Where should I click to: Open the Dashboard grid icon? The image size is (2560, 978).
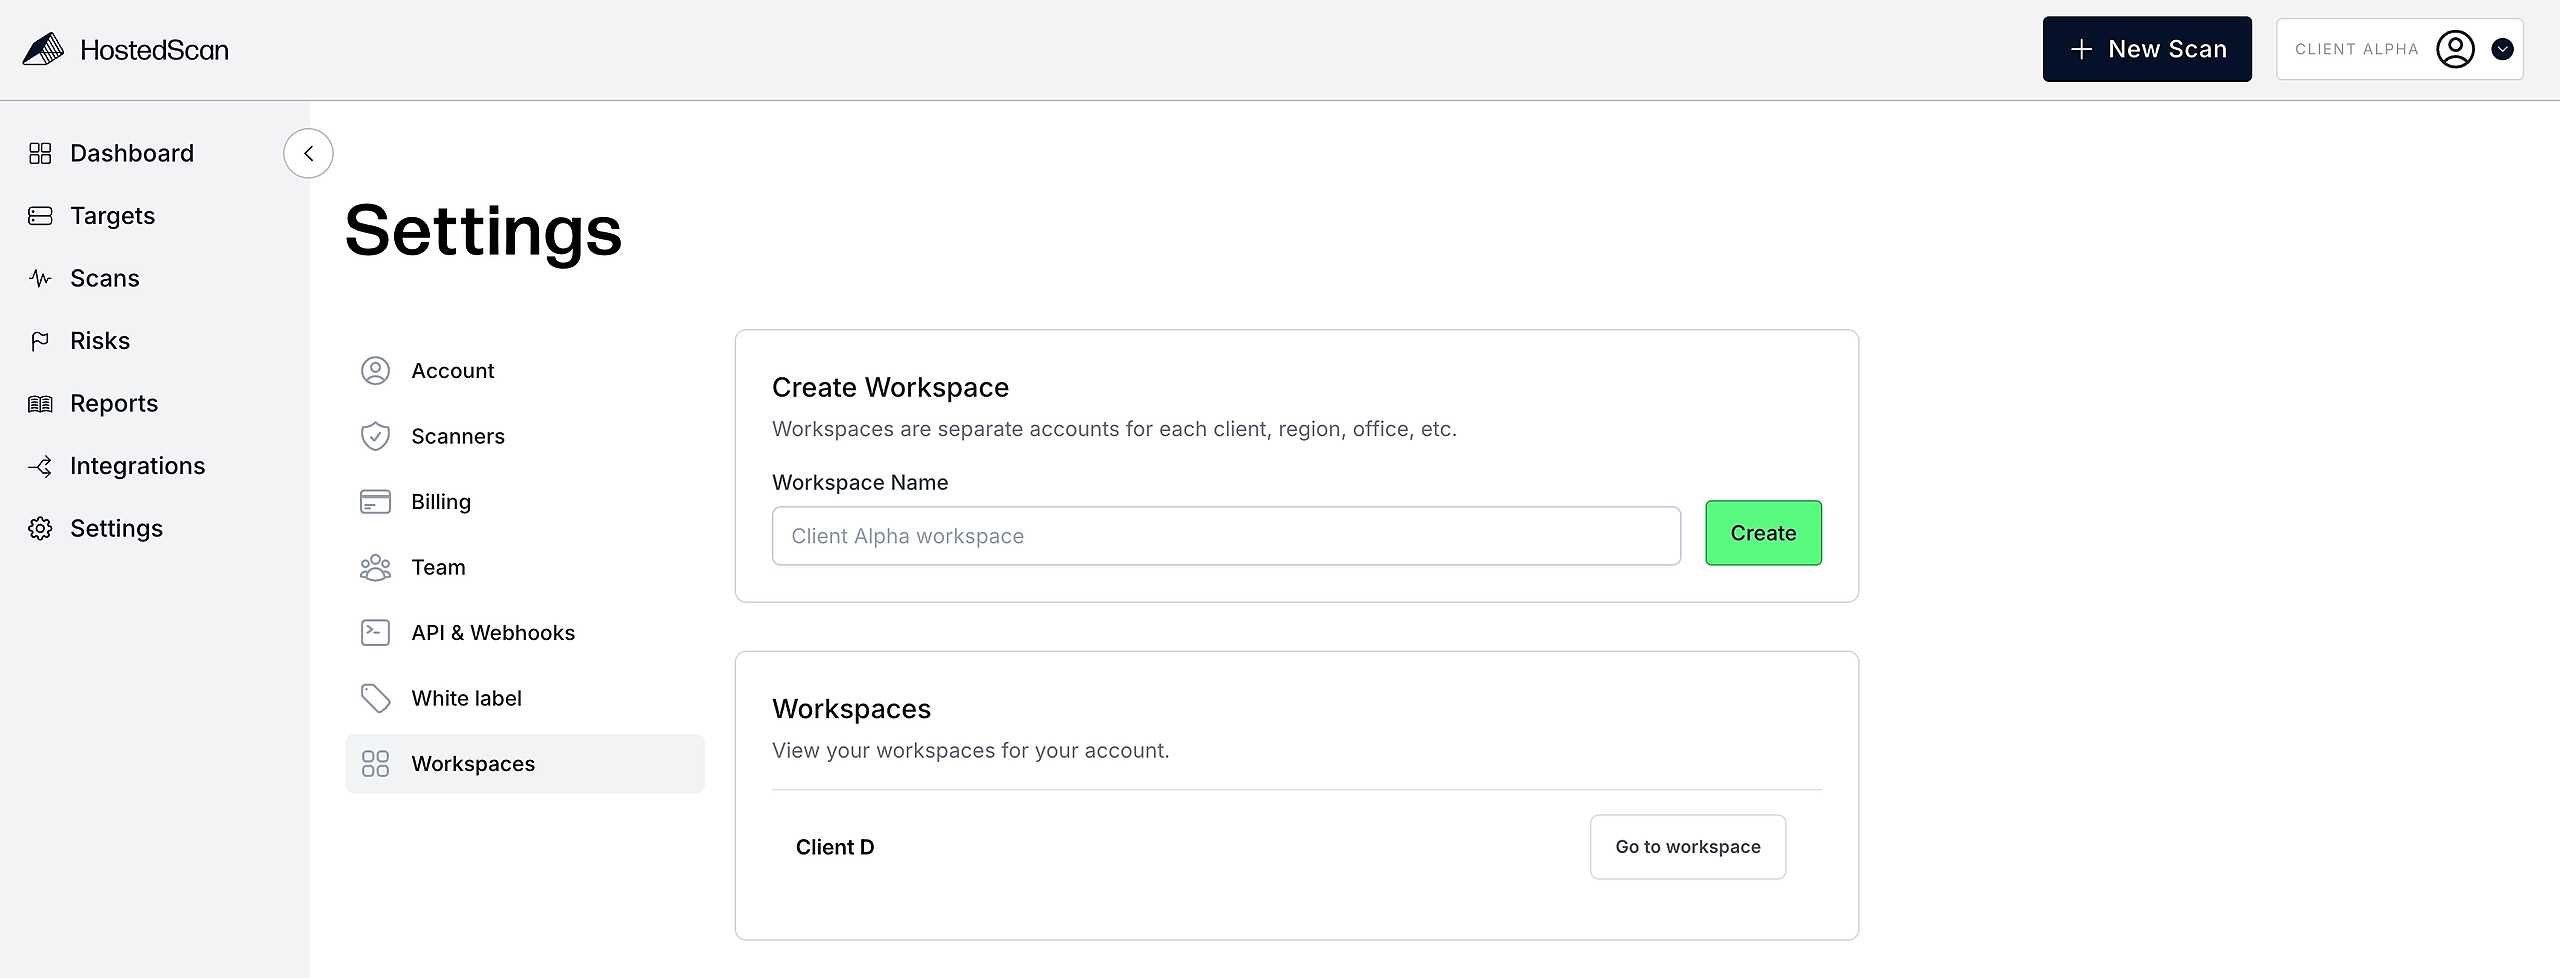pyautogui.click(x=40, y=153)
